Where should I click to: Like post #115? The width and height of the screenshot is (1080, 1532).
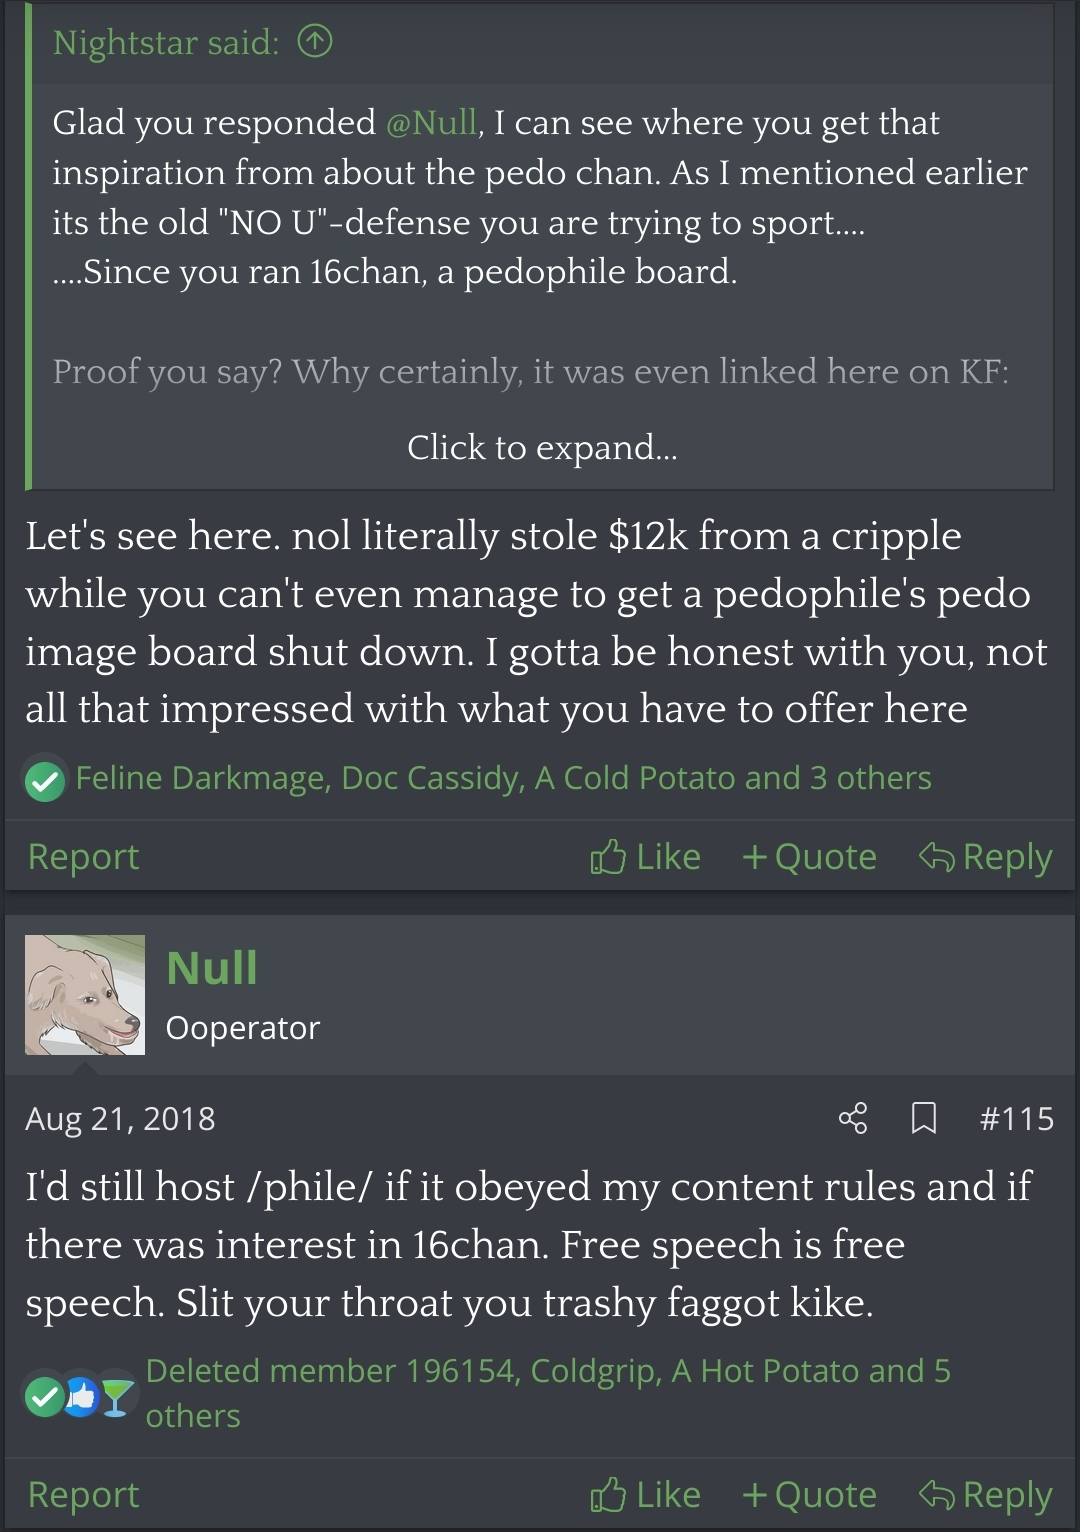[645, 1495]
